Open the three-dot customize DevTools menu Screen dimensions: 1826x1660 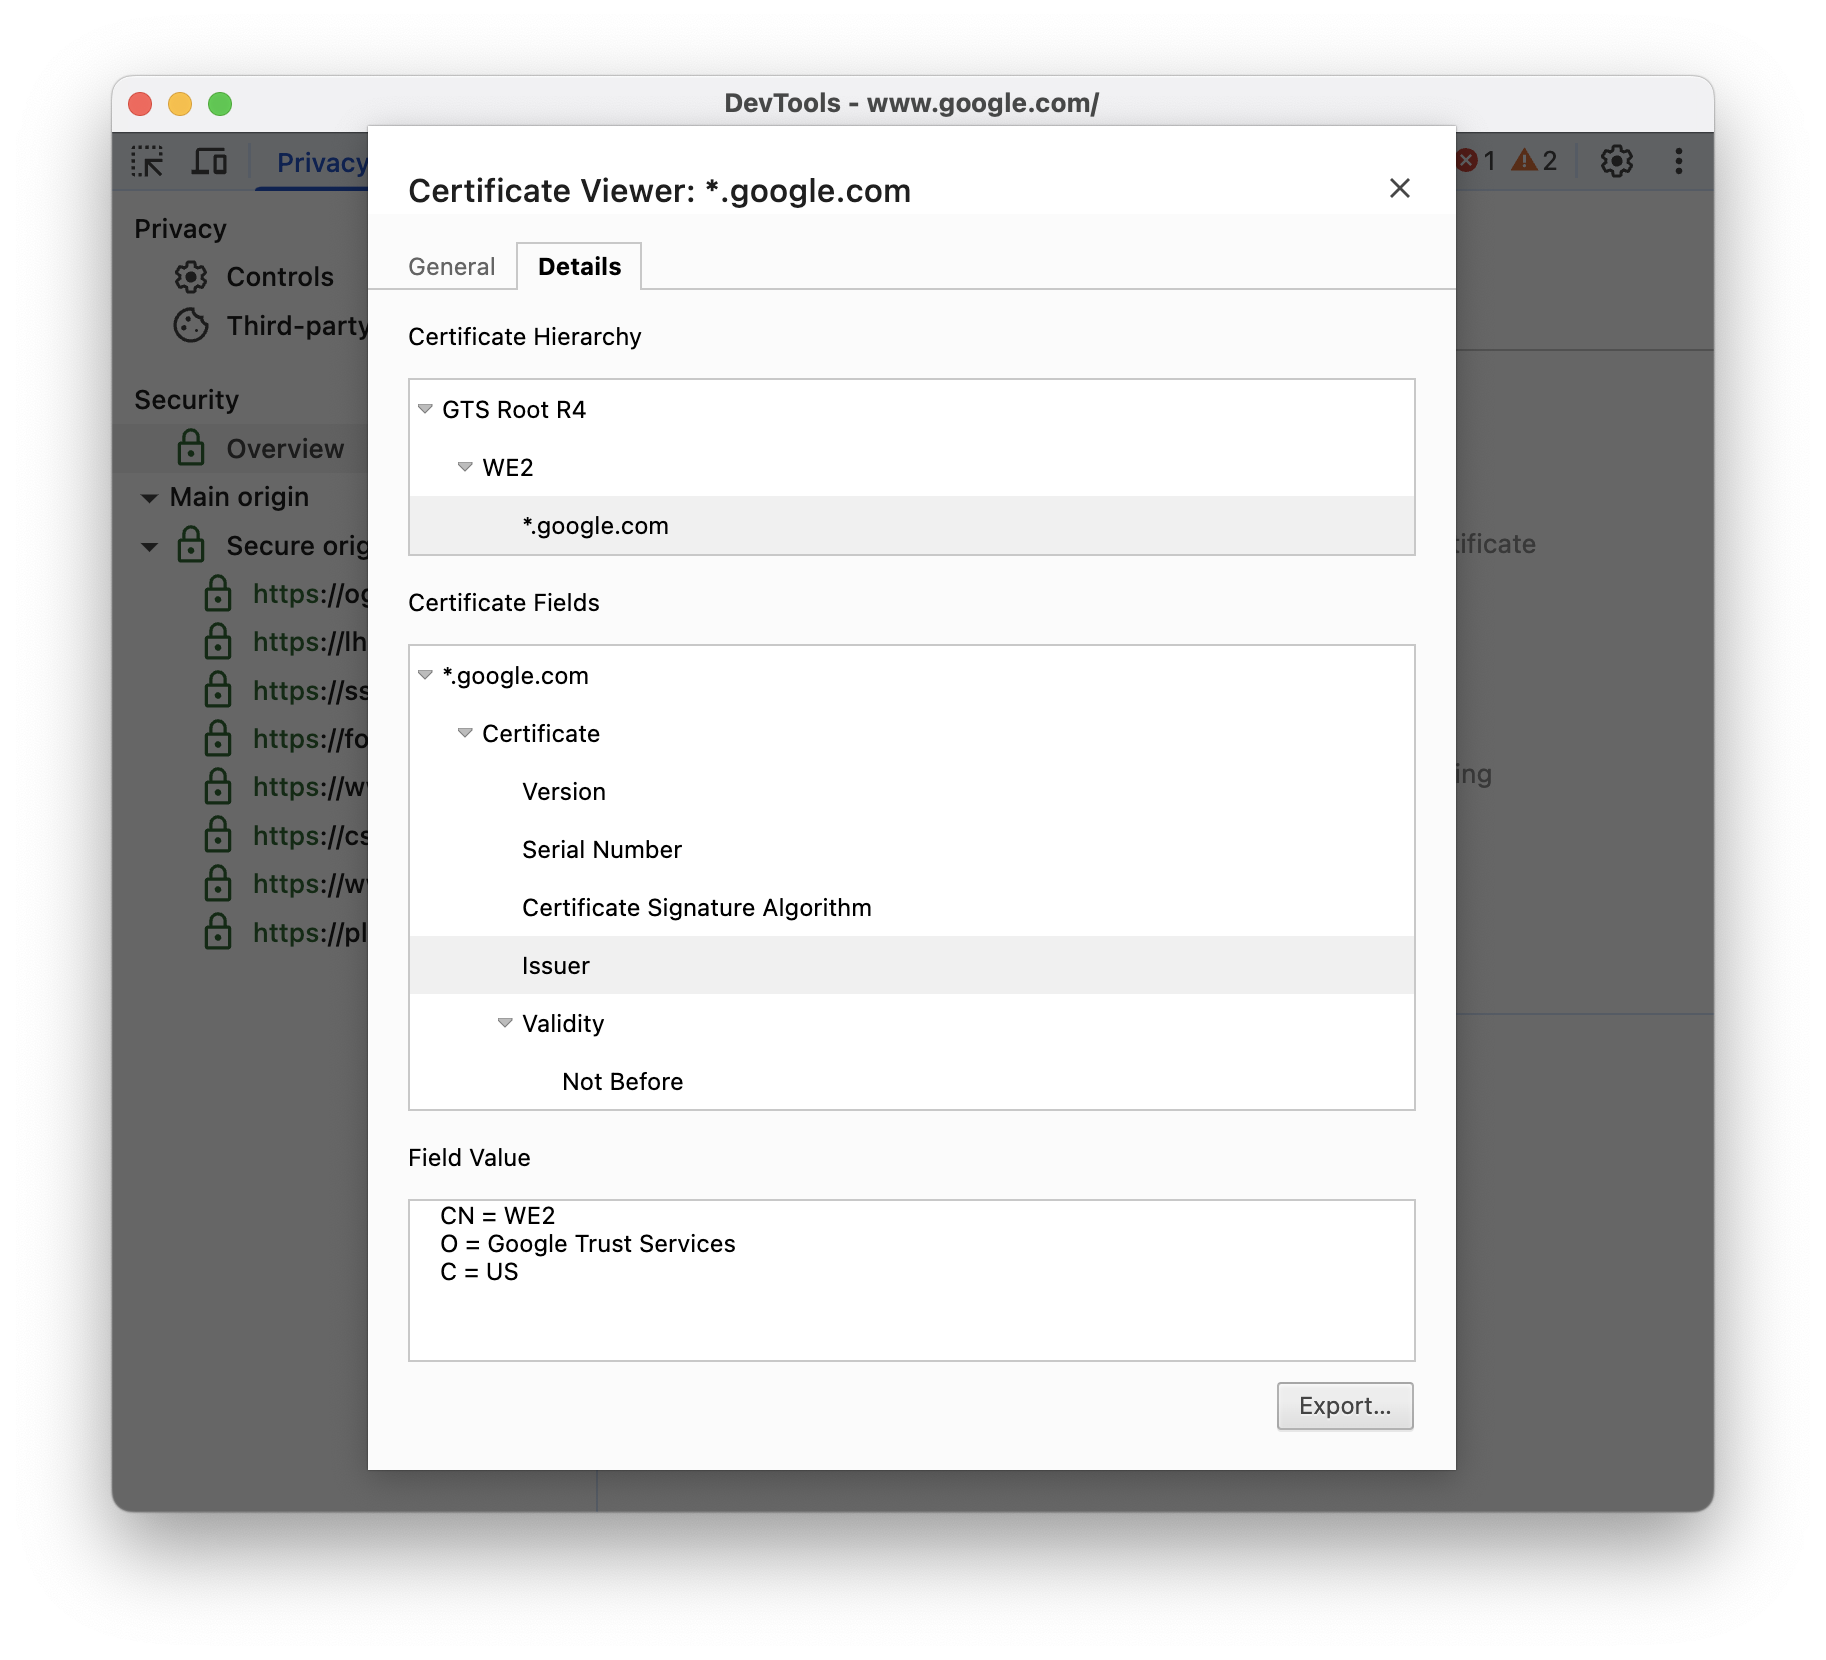1678,161
